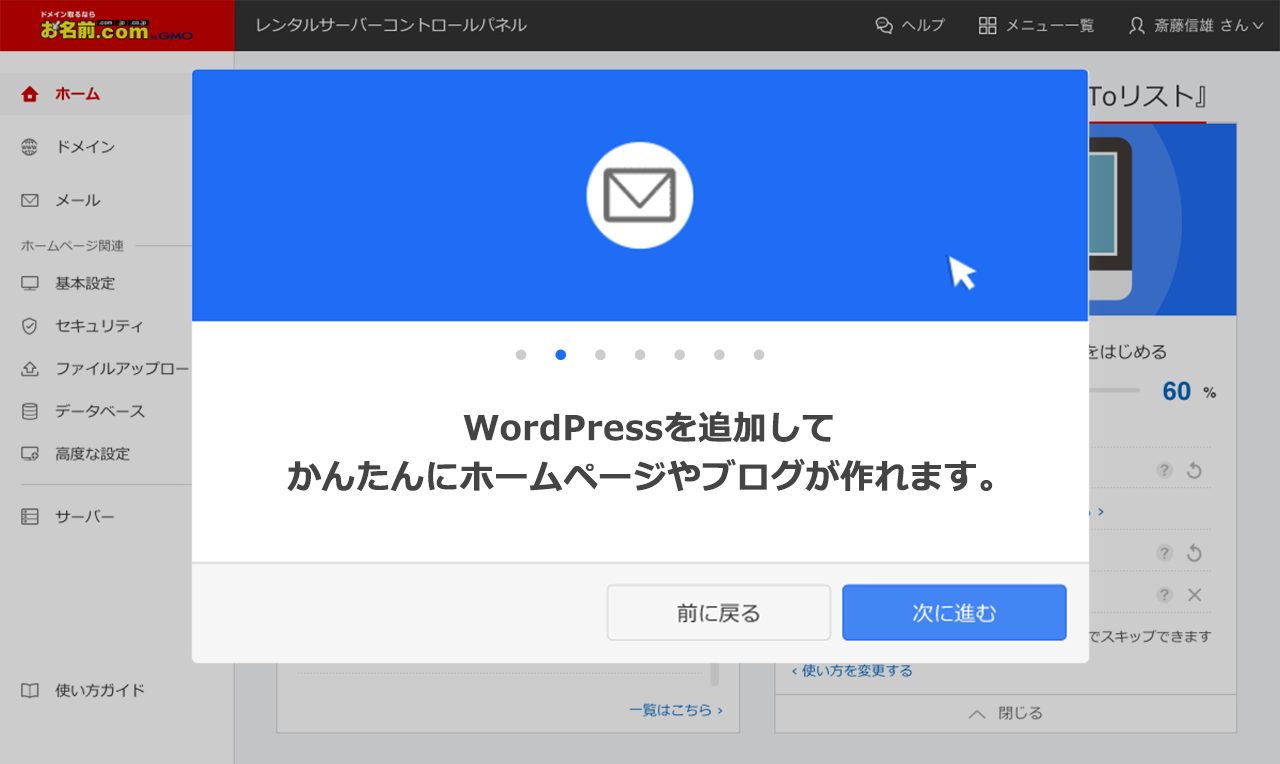Image resolution: width=1280 pixels, height=764 pixels.
Task: Click the envelope icon beside メール
Action: (x=30, y=200)
